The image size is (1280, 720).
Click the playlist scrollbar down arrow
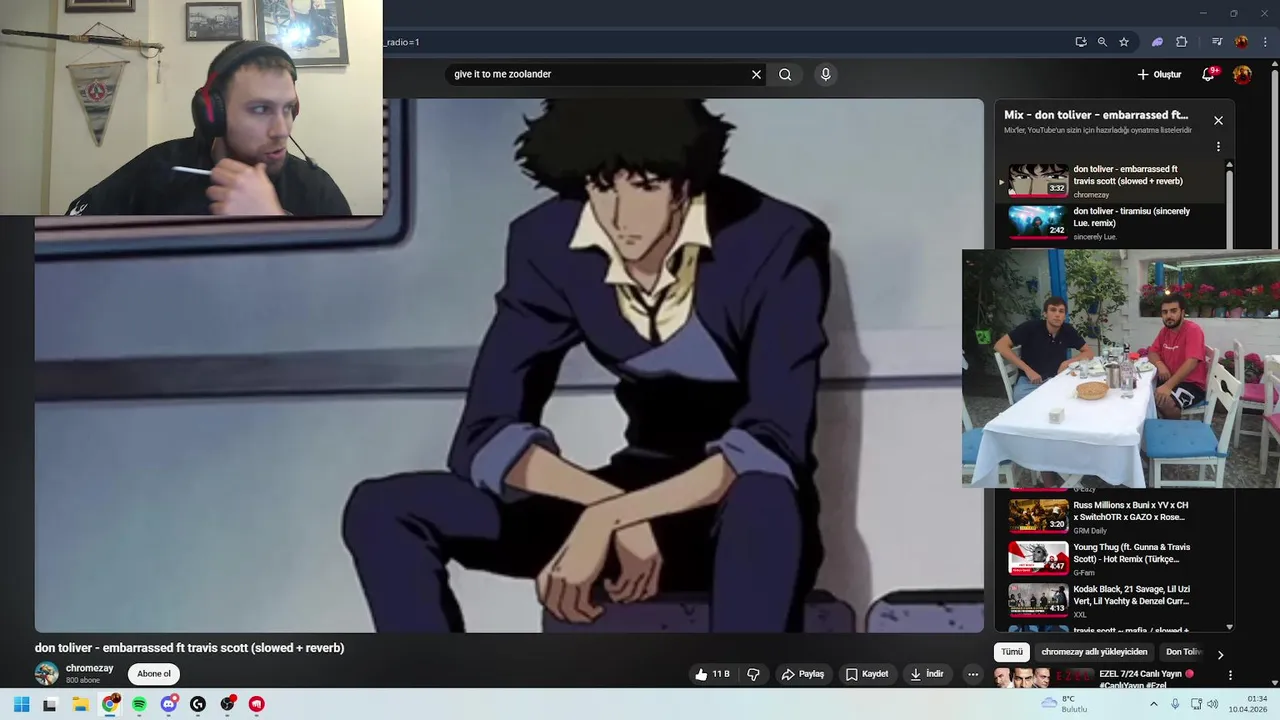tap(1229, 627)
